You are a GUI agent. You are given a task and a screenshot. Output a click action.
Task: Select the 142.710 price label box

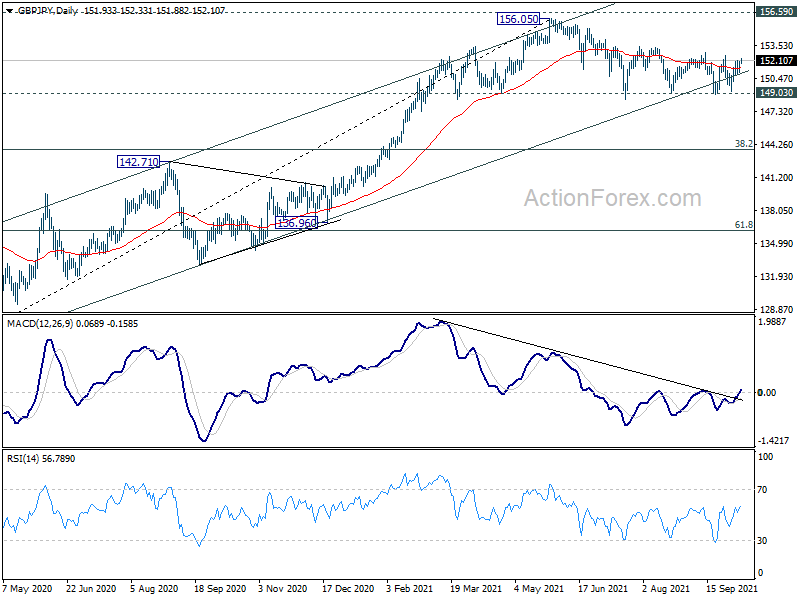[x=138, y=162]
